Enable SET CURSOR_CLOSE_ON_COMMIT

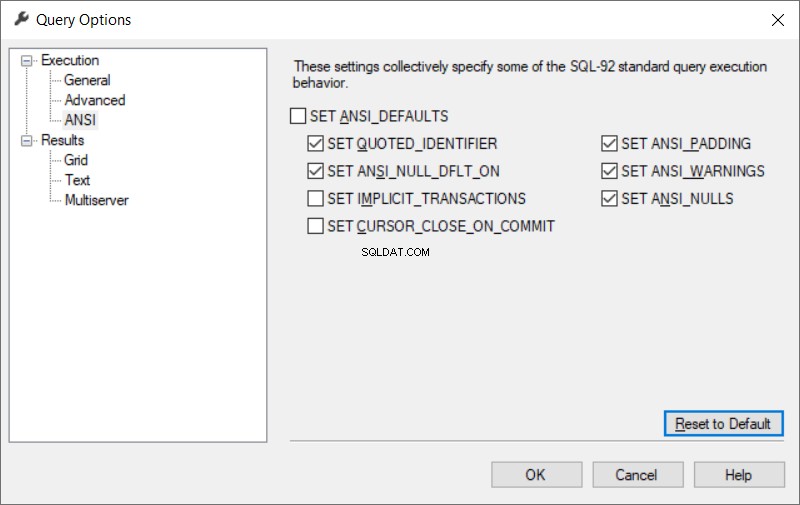[x=315, y=226]
